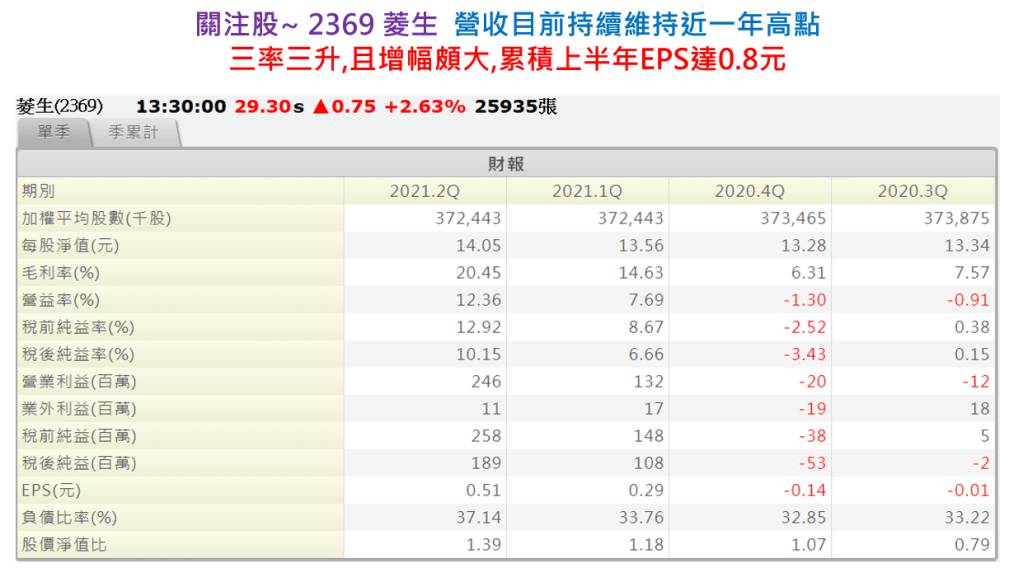This screenshot has height=582, width=1023.
Task: Select the 2021.1Q column header
Action: click(x=587, y=191)
